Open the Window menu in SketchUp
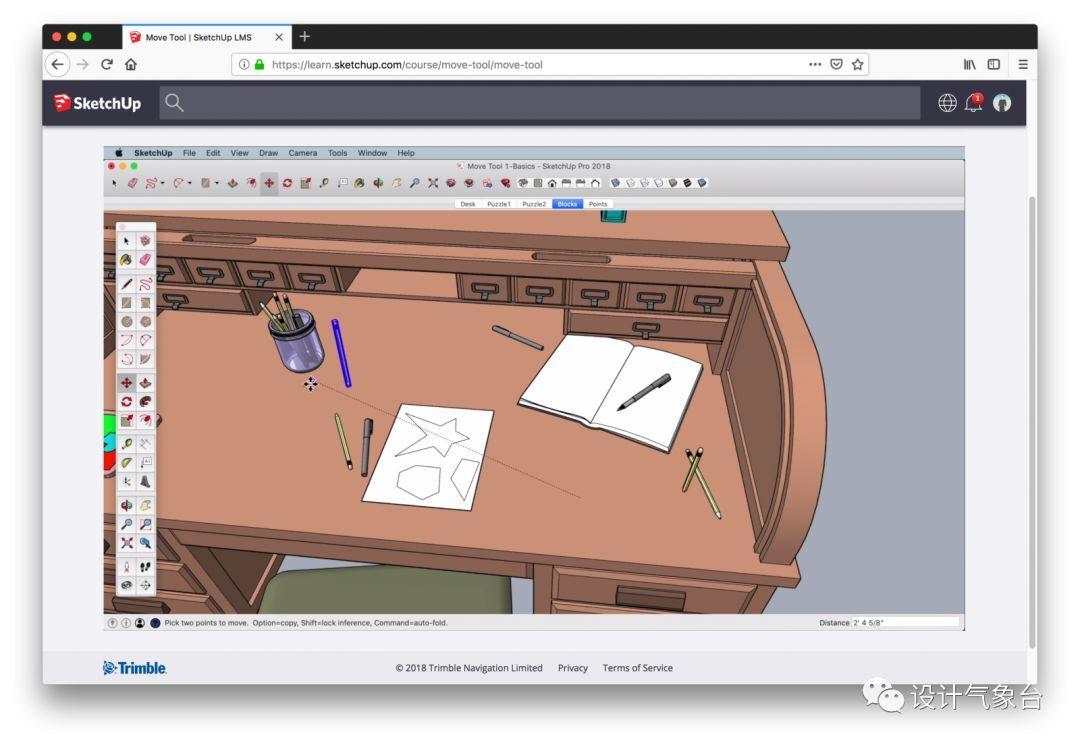The height and width of the screenshot is (745, 1080). 373,153
